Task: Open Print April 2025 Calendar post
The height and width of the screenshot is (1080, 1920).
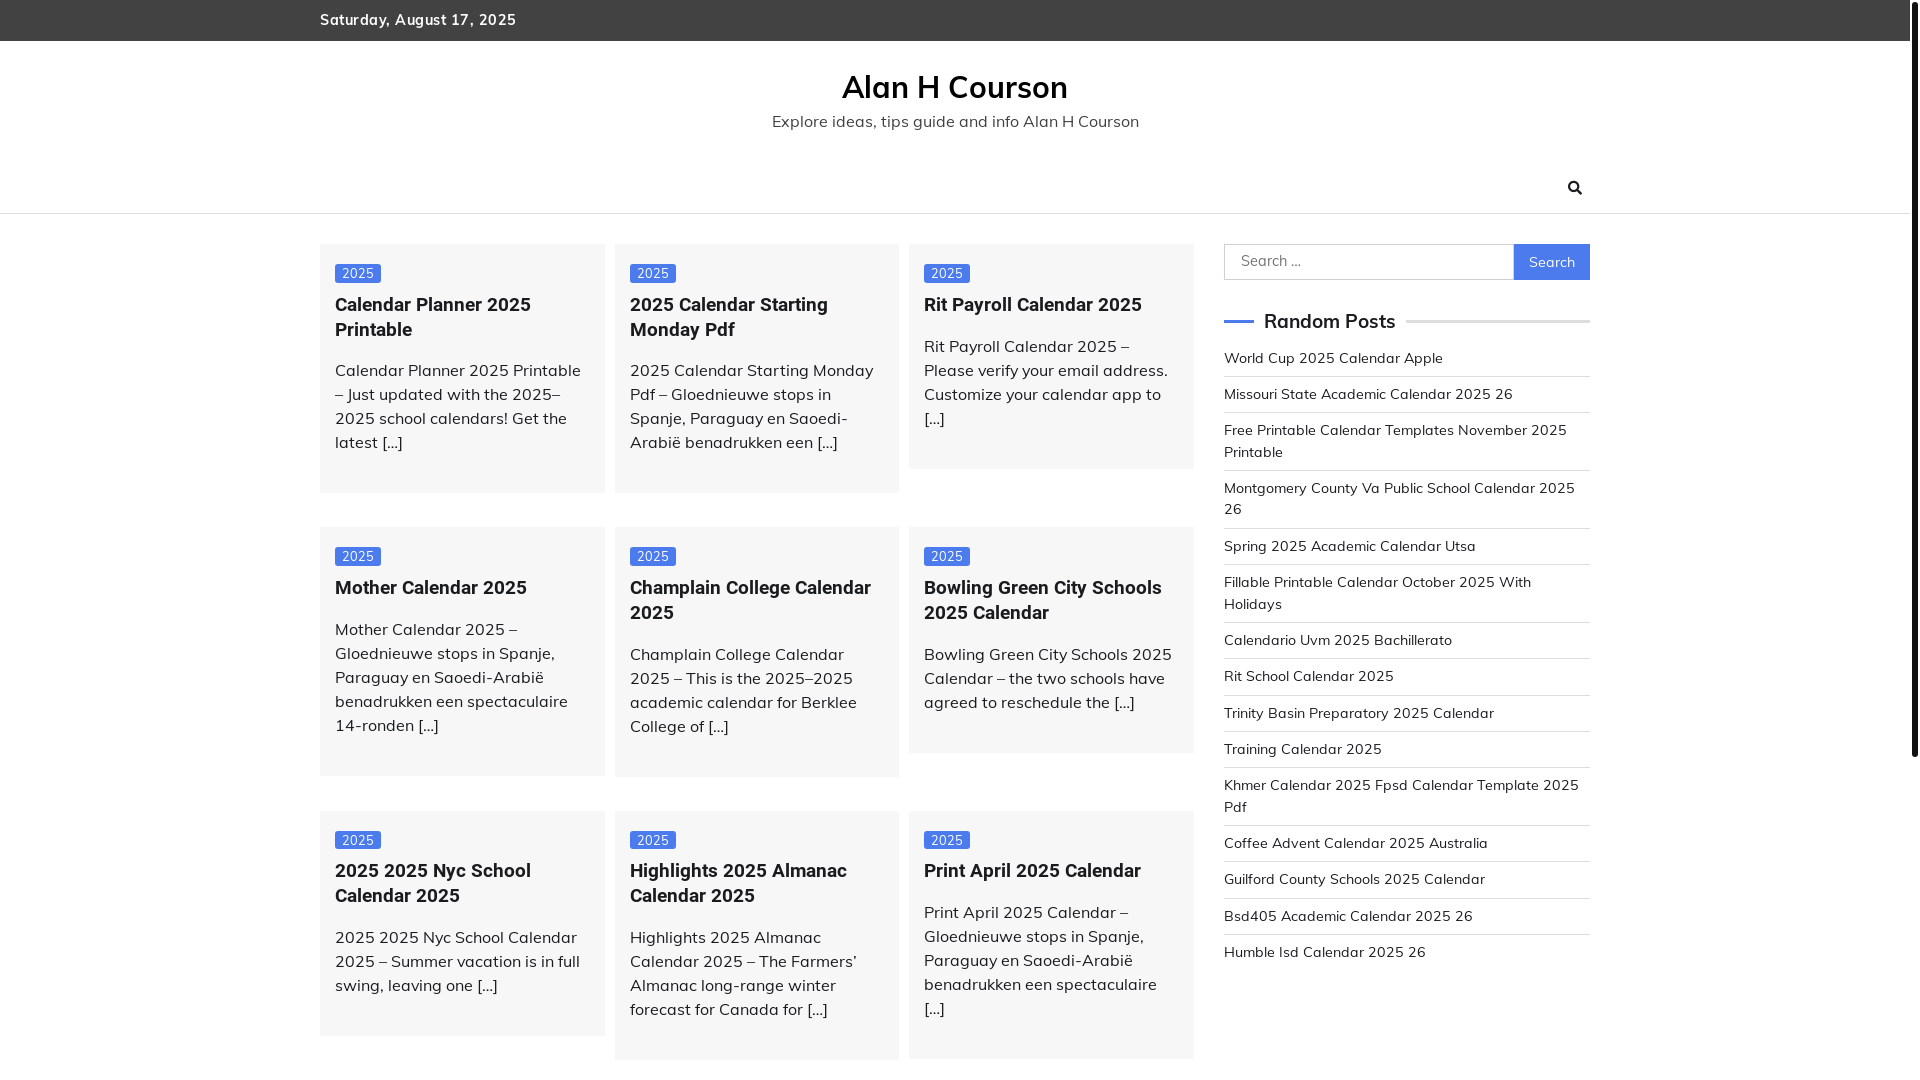Action: pos(1032,871)
